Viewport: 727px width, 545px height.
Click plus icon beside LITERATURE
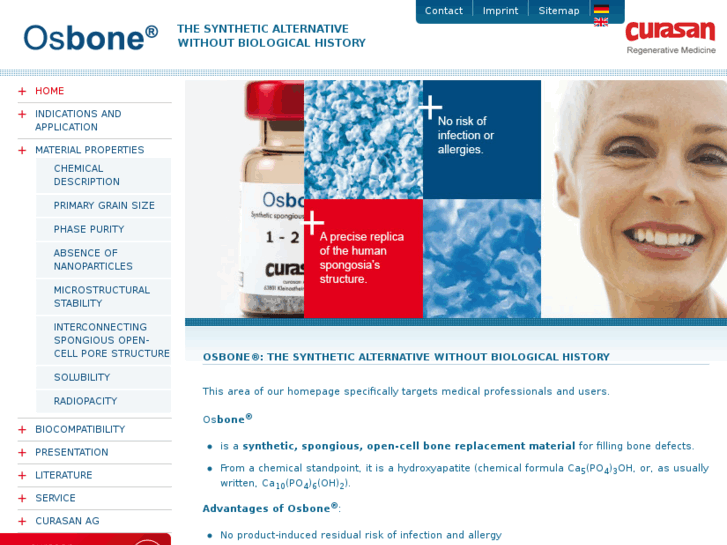pos(22,475)
